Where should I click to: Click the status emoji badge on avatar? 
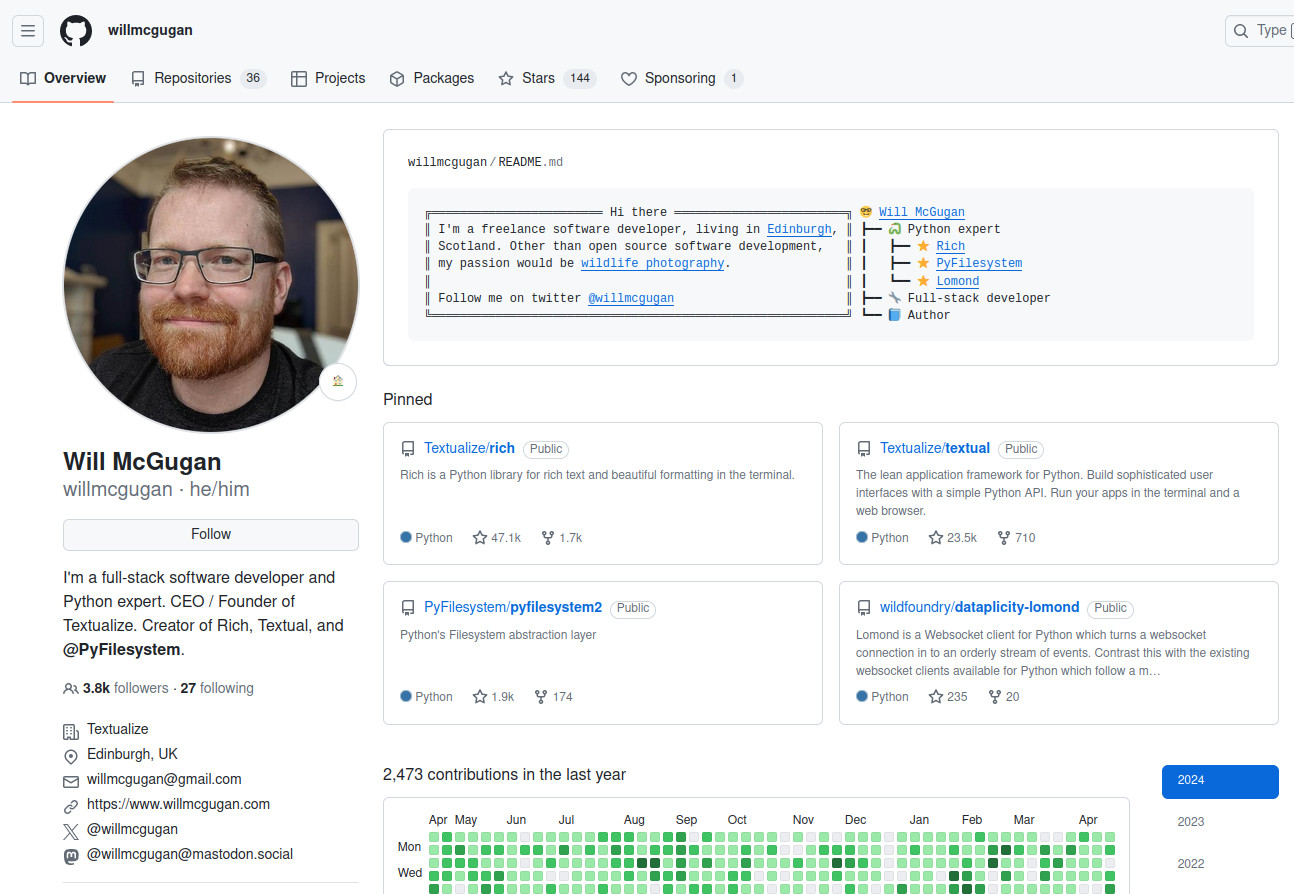click(x=338, y=381)
